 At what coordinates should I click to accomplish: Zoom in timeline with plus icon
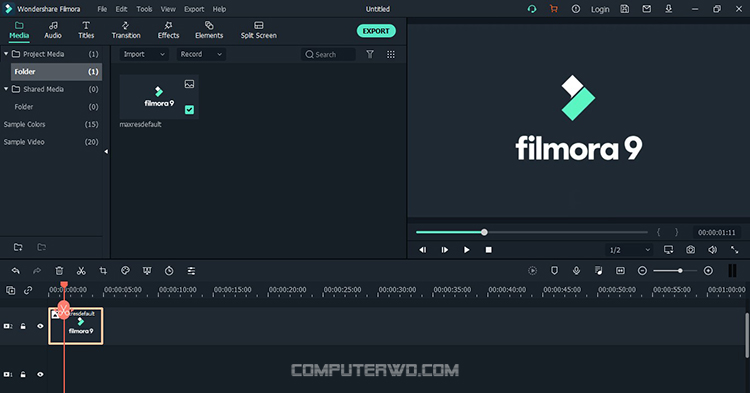point(708,271)
